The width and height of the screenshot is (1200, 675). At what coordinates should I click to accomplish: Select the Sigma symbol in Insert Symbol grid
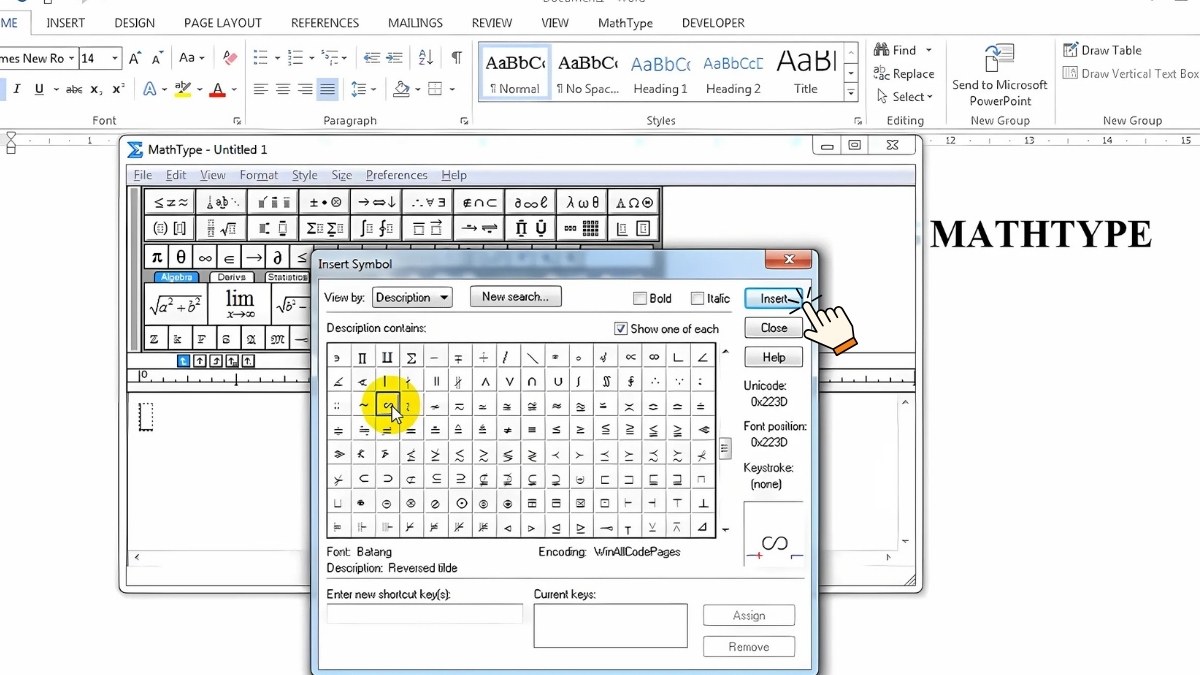click(x=411, y=357)
